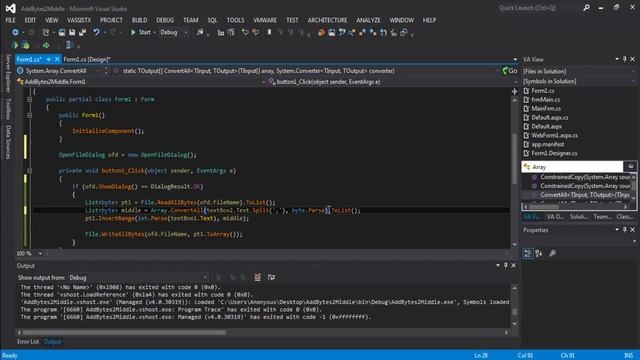This screenshot has height=360, width=640.
Task: Click the editor split plus icon above scrollbar
Action: pos(514,91)
